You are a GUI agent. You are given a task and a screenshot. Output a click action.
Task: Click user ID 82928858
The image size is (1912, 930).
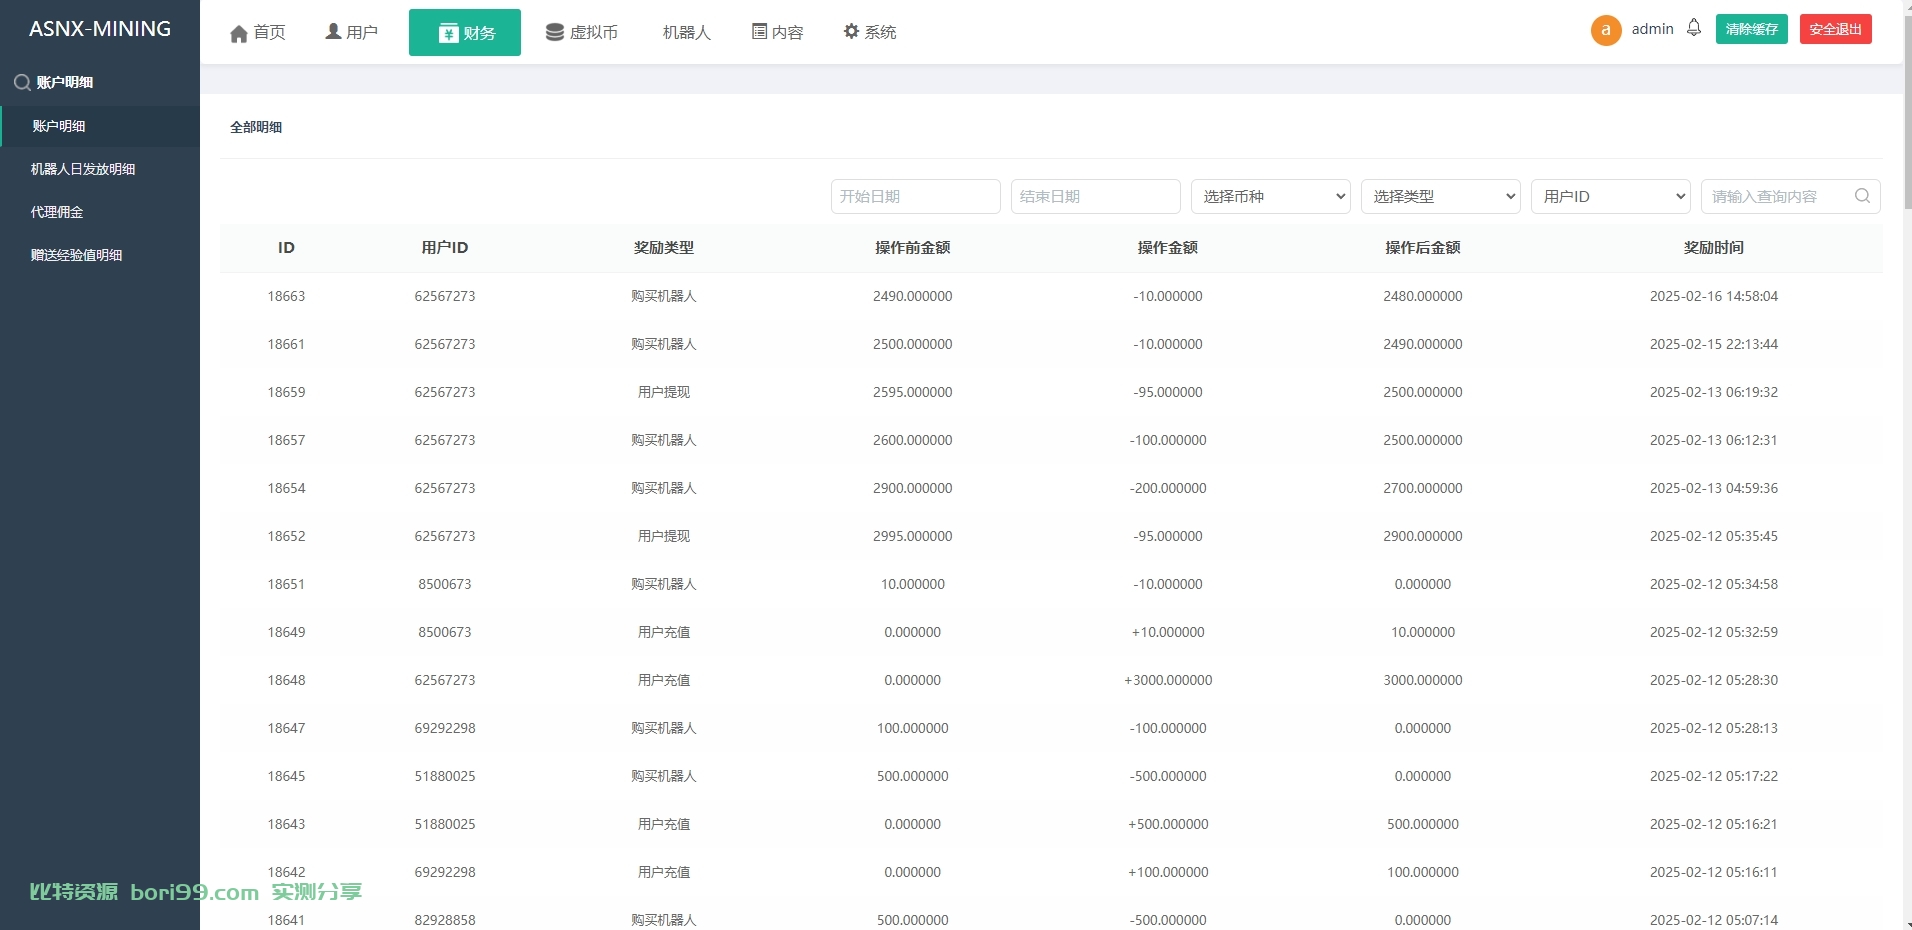pos(445,920)
